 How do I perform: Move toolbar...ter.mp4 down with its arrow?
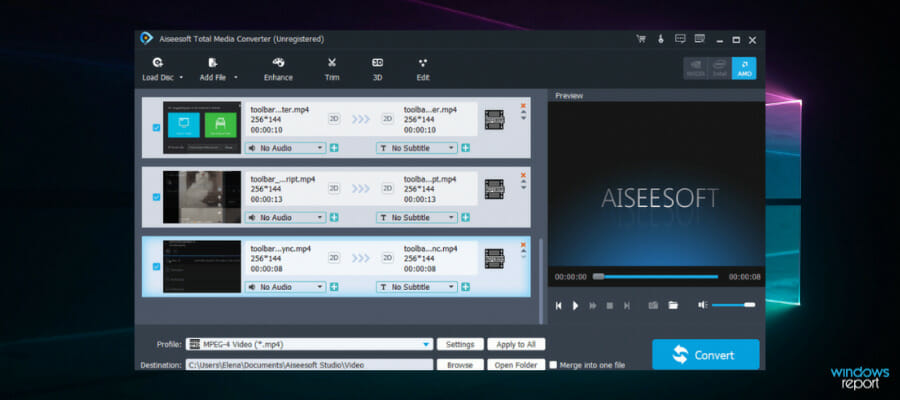tap(523, 118)
